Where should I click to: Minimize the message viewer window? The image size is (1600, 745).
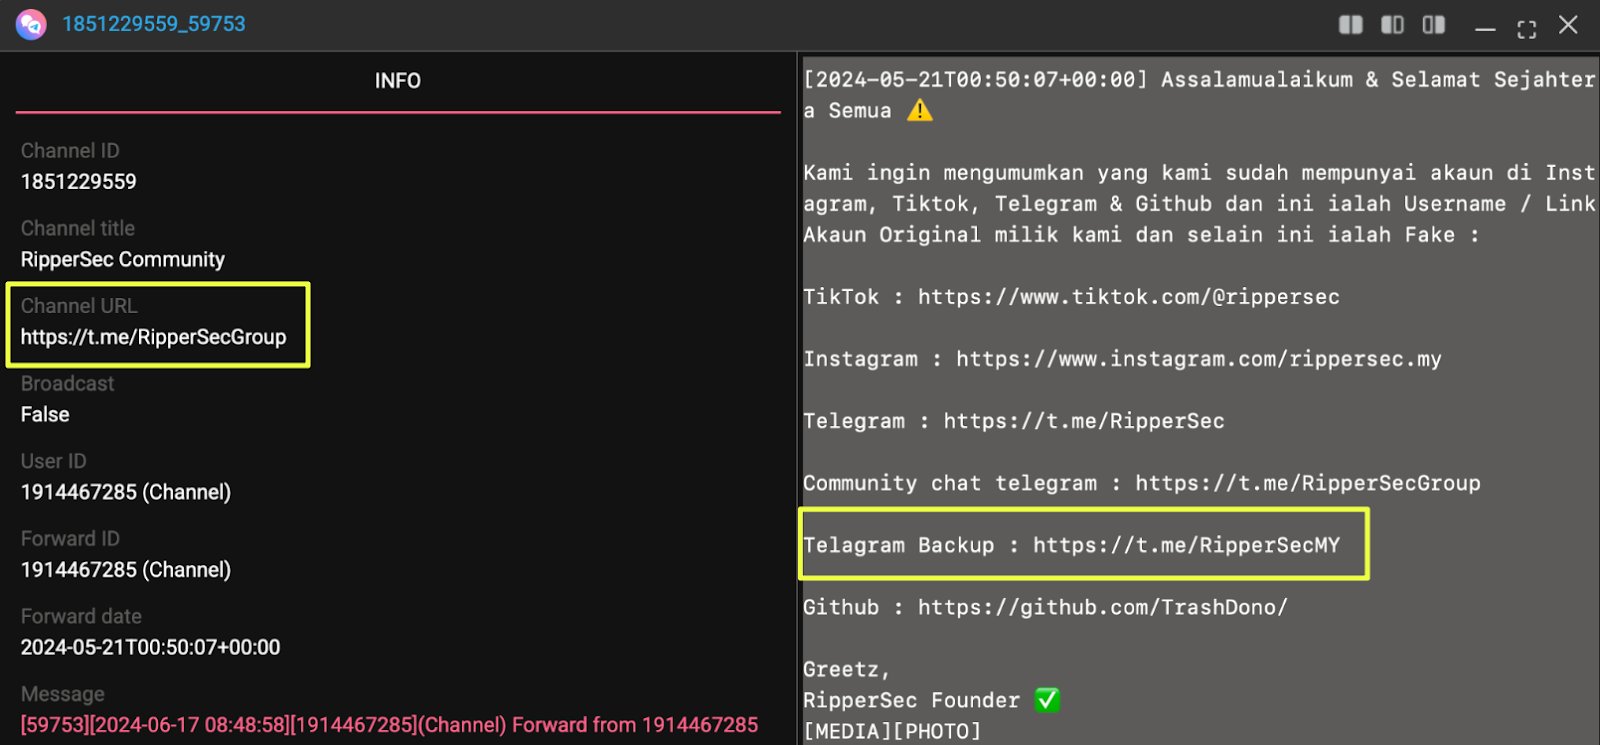(x=1485, y=27)
